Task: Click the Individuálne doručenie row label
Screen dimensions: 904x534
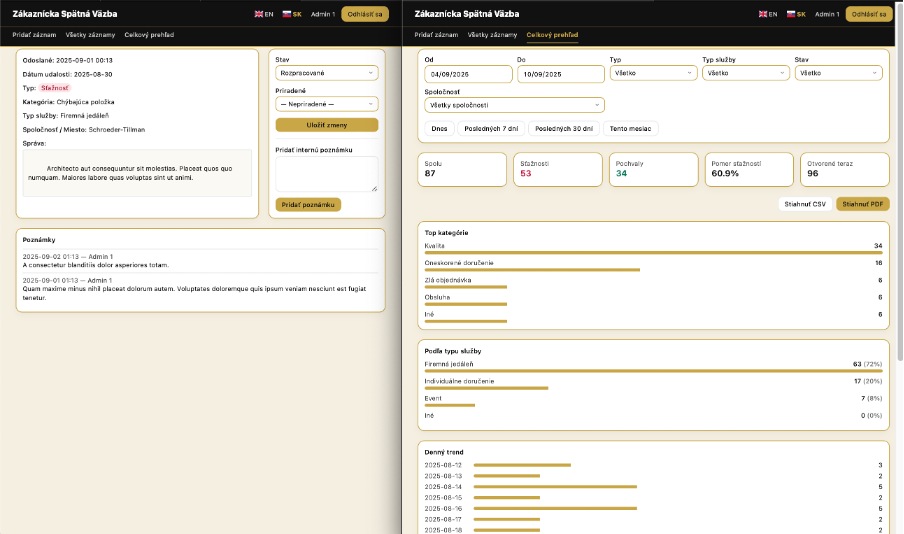Action: [459, 381]
